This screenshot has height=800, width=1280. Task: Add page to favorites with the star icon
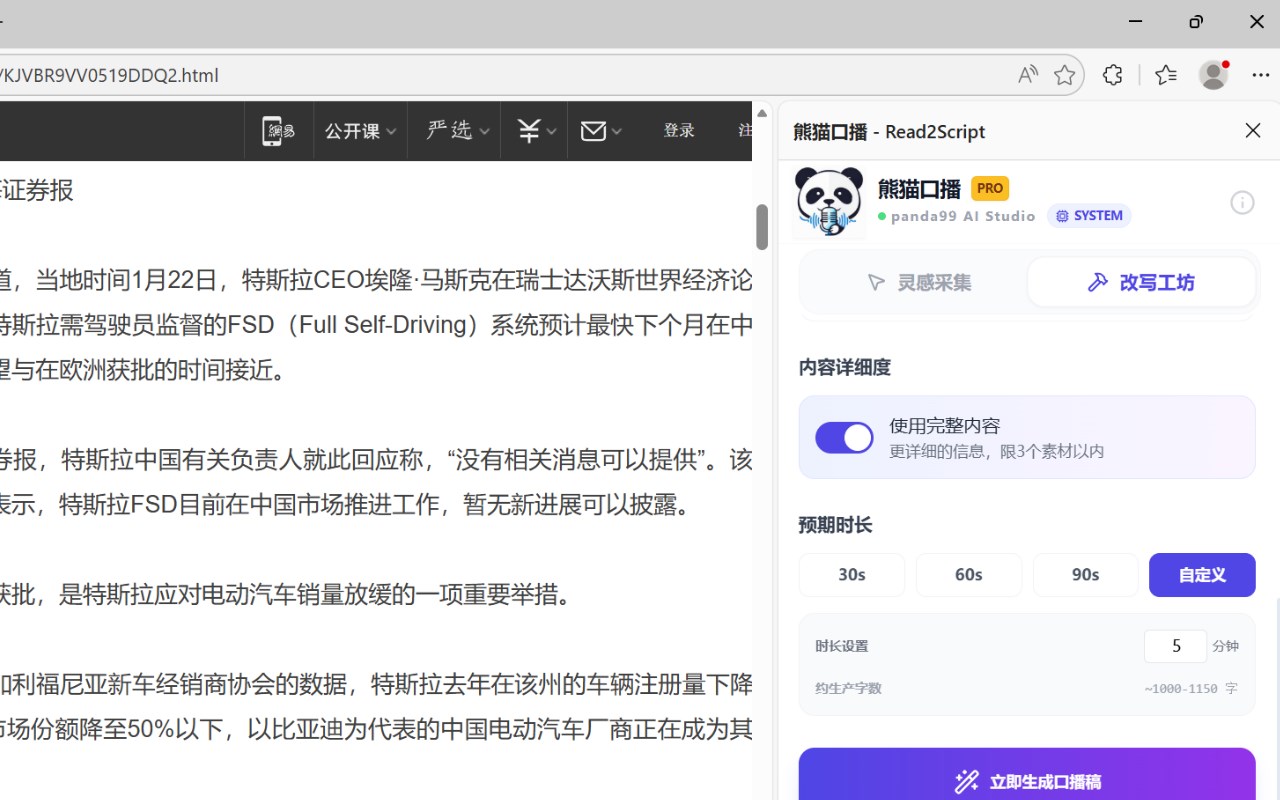(x=1065, y=75)
